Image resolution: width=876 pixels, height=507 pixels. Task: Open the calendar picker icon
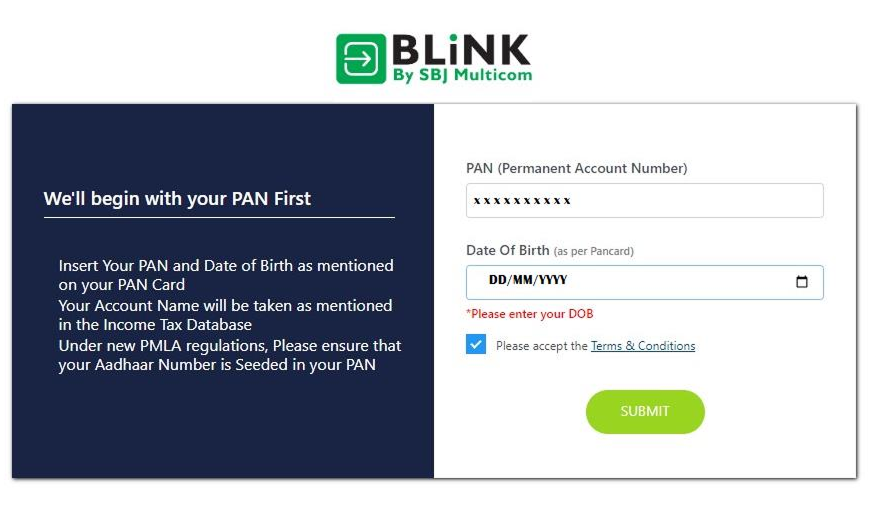click(801, 282)
